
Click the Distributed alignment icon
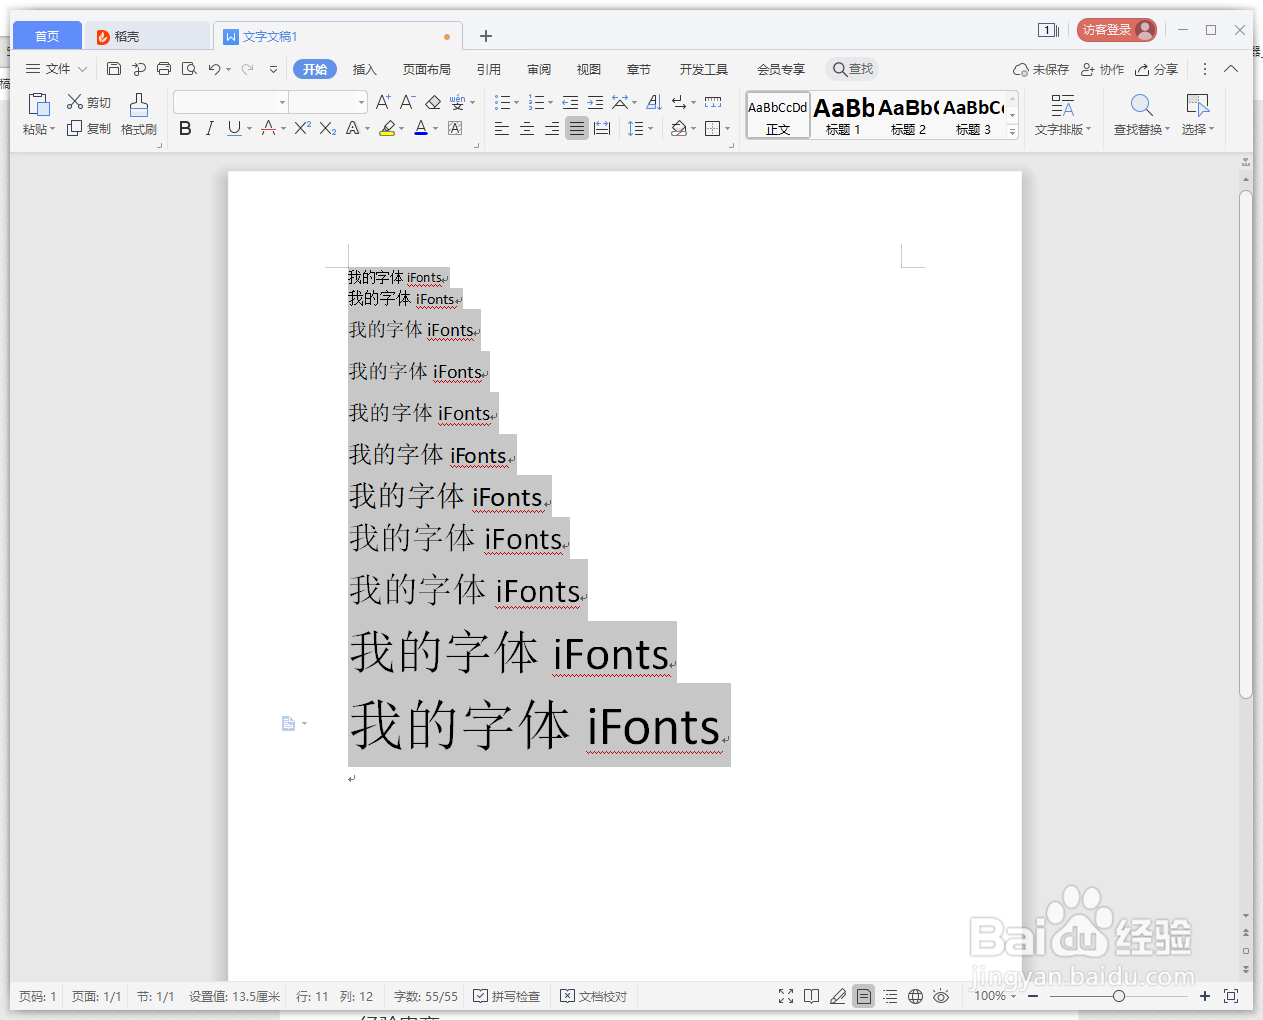click(602, 128)
